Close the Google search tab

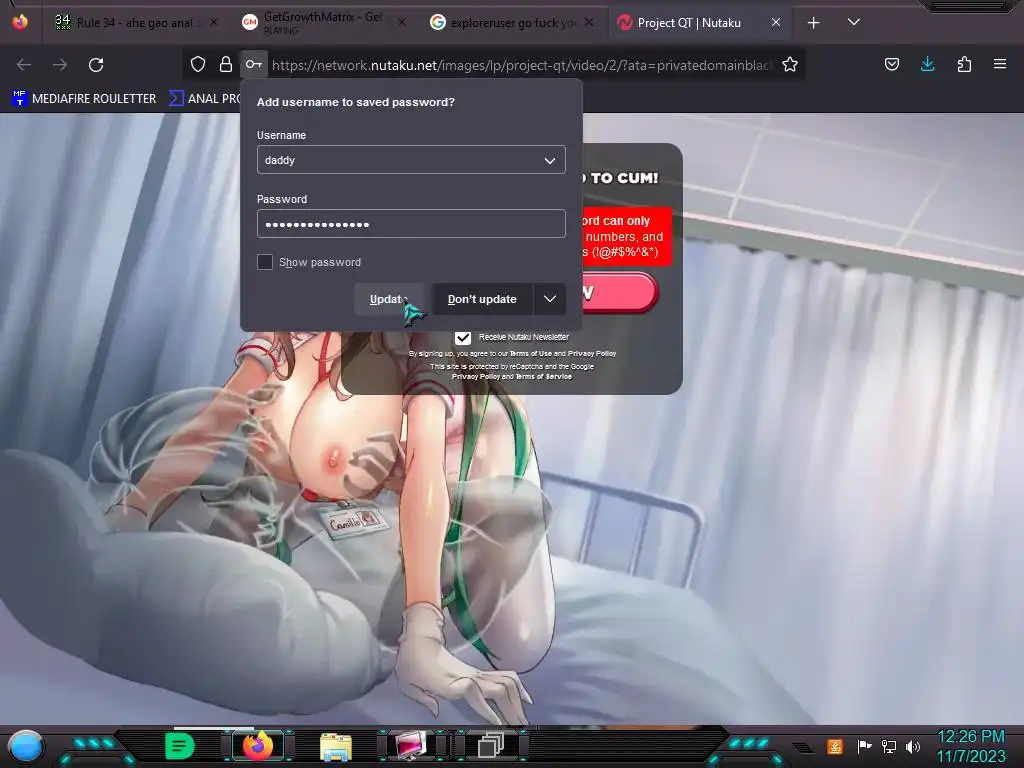589,22
